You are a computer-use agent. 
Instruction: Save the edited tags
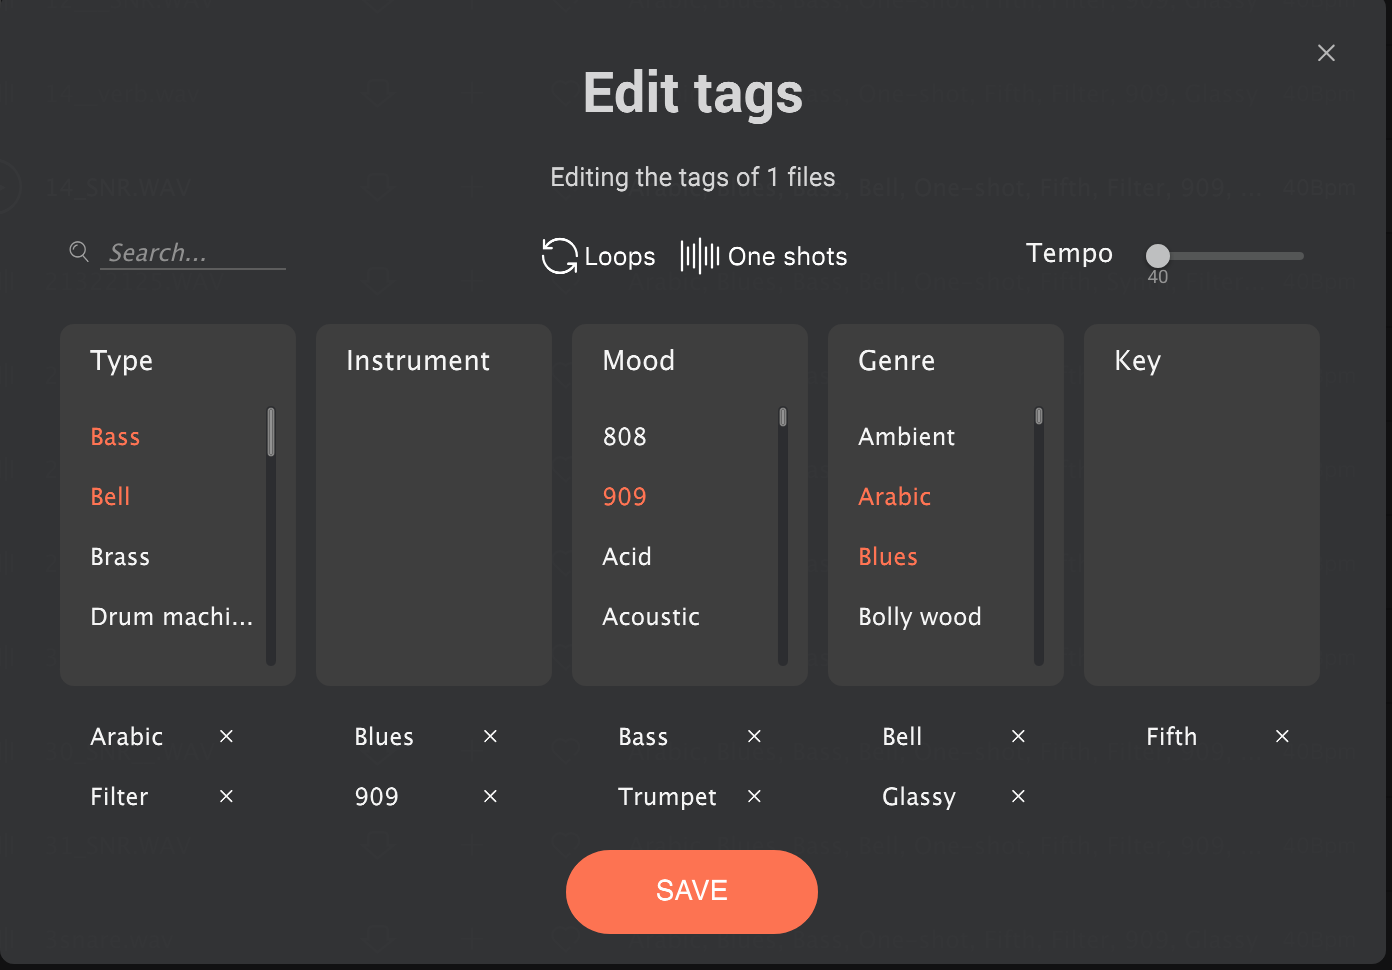[692, 892]
